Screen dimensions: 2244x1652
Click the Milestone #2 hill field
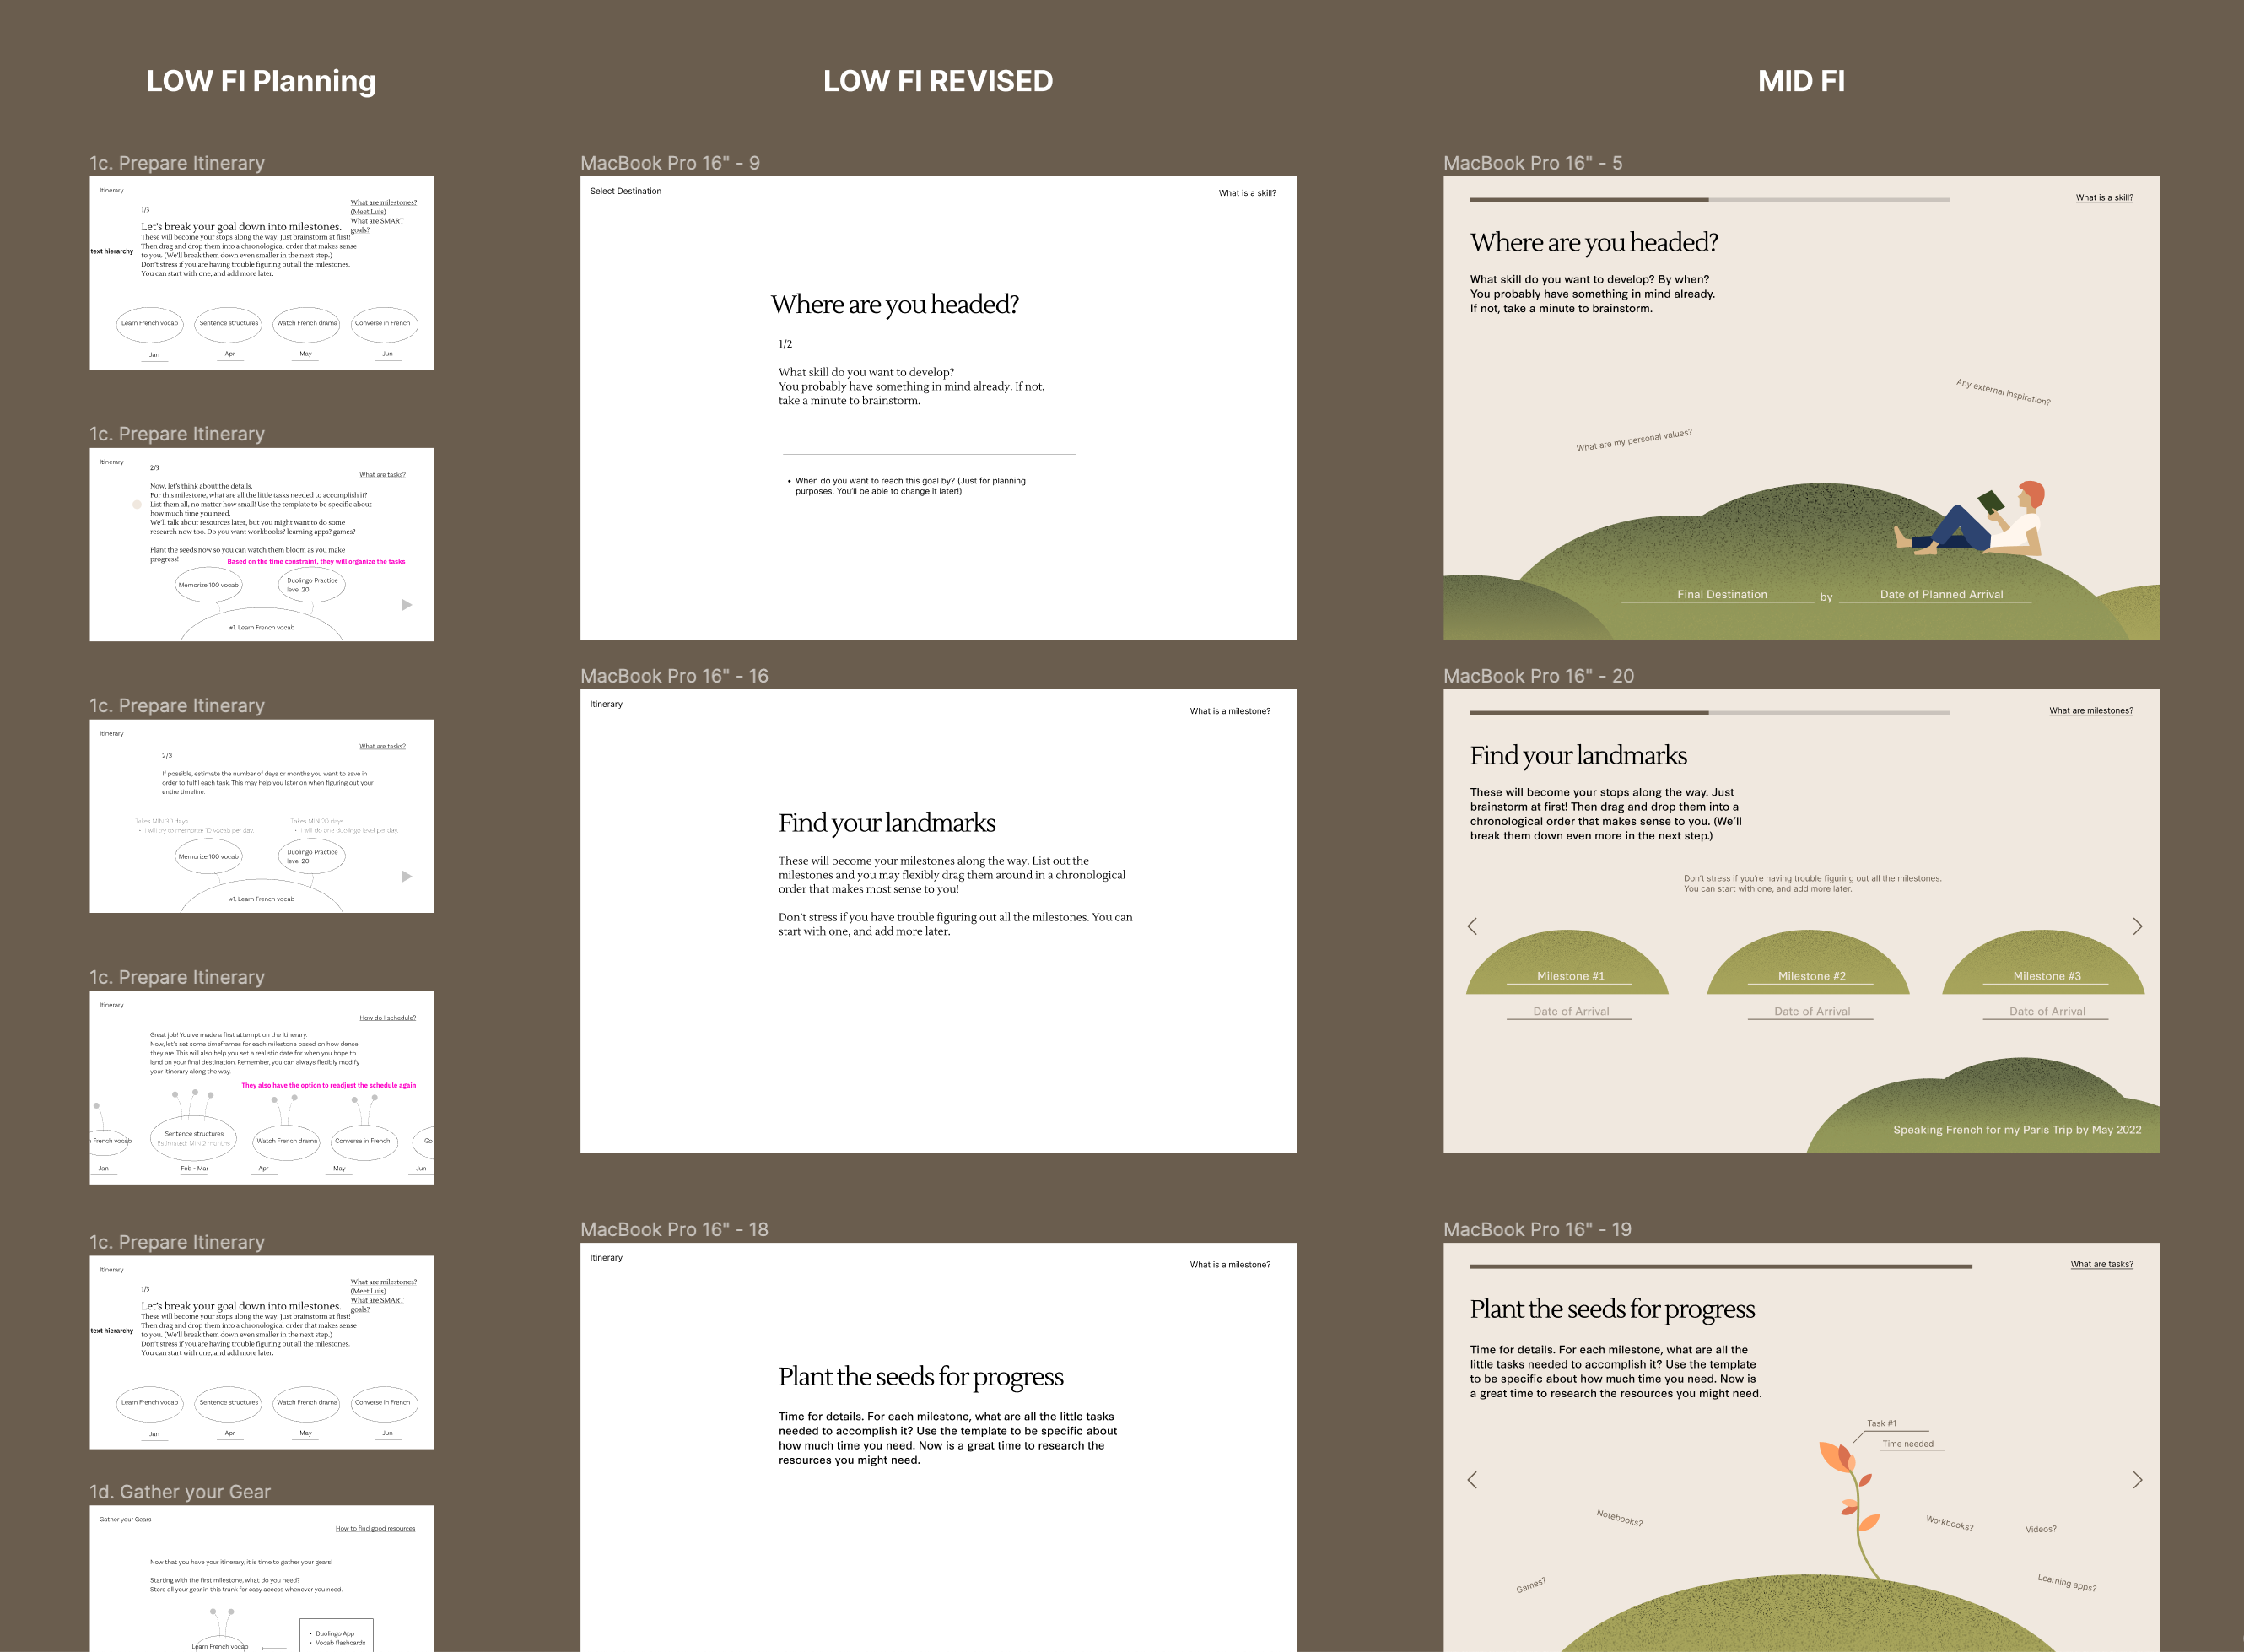pyautogui.click(x=1811, y=976)
